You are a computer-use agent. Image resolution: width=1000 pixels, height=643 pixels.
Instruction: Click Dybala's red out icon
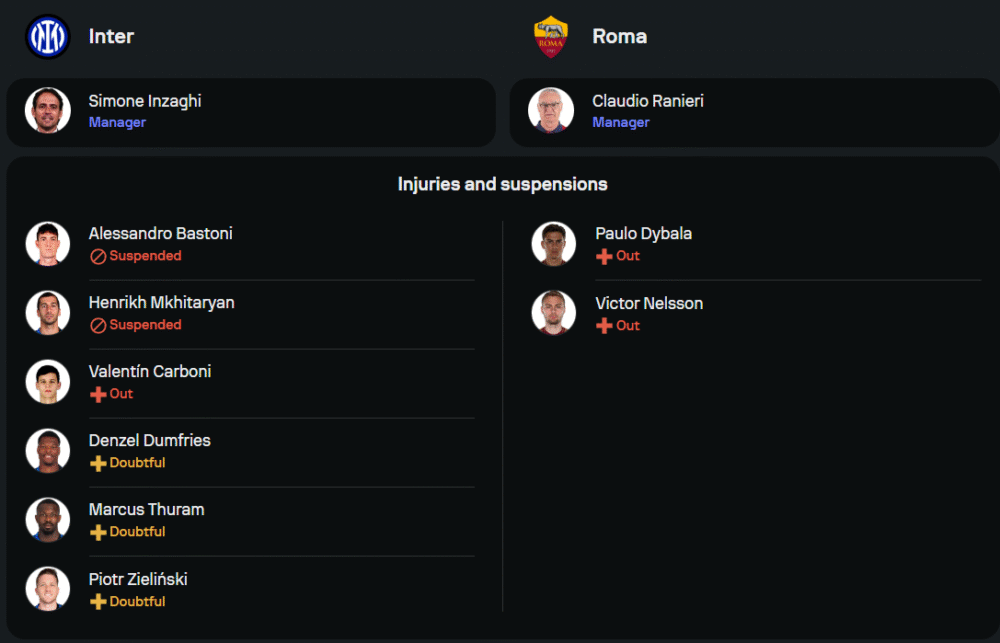(x=604, y=256)
